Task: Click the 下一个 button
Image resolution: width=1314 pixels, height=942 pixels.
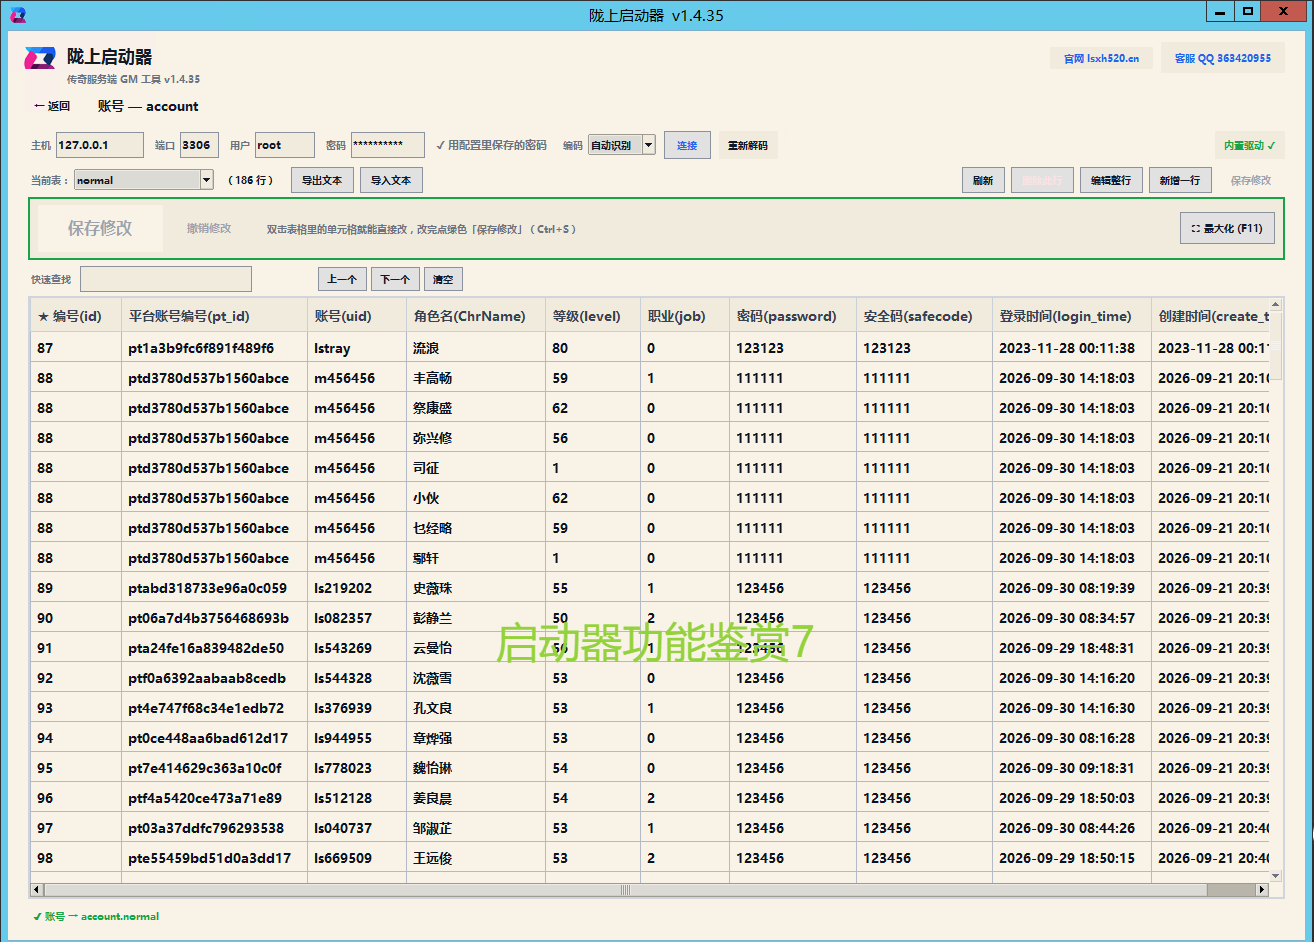Action: [x=395, y=279]
